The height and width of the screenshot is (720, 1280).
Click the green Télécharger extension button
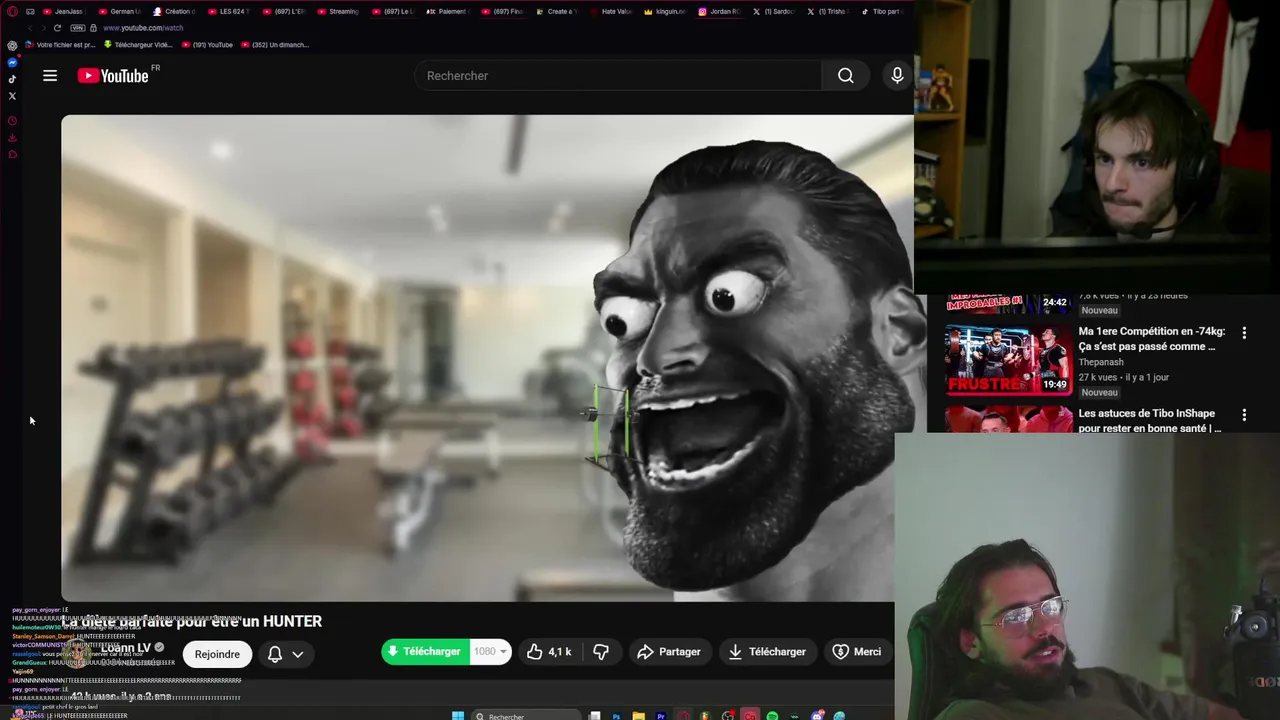tap(425, 652)
